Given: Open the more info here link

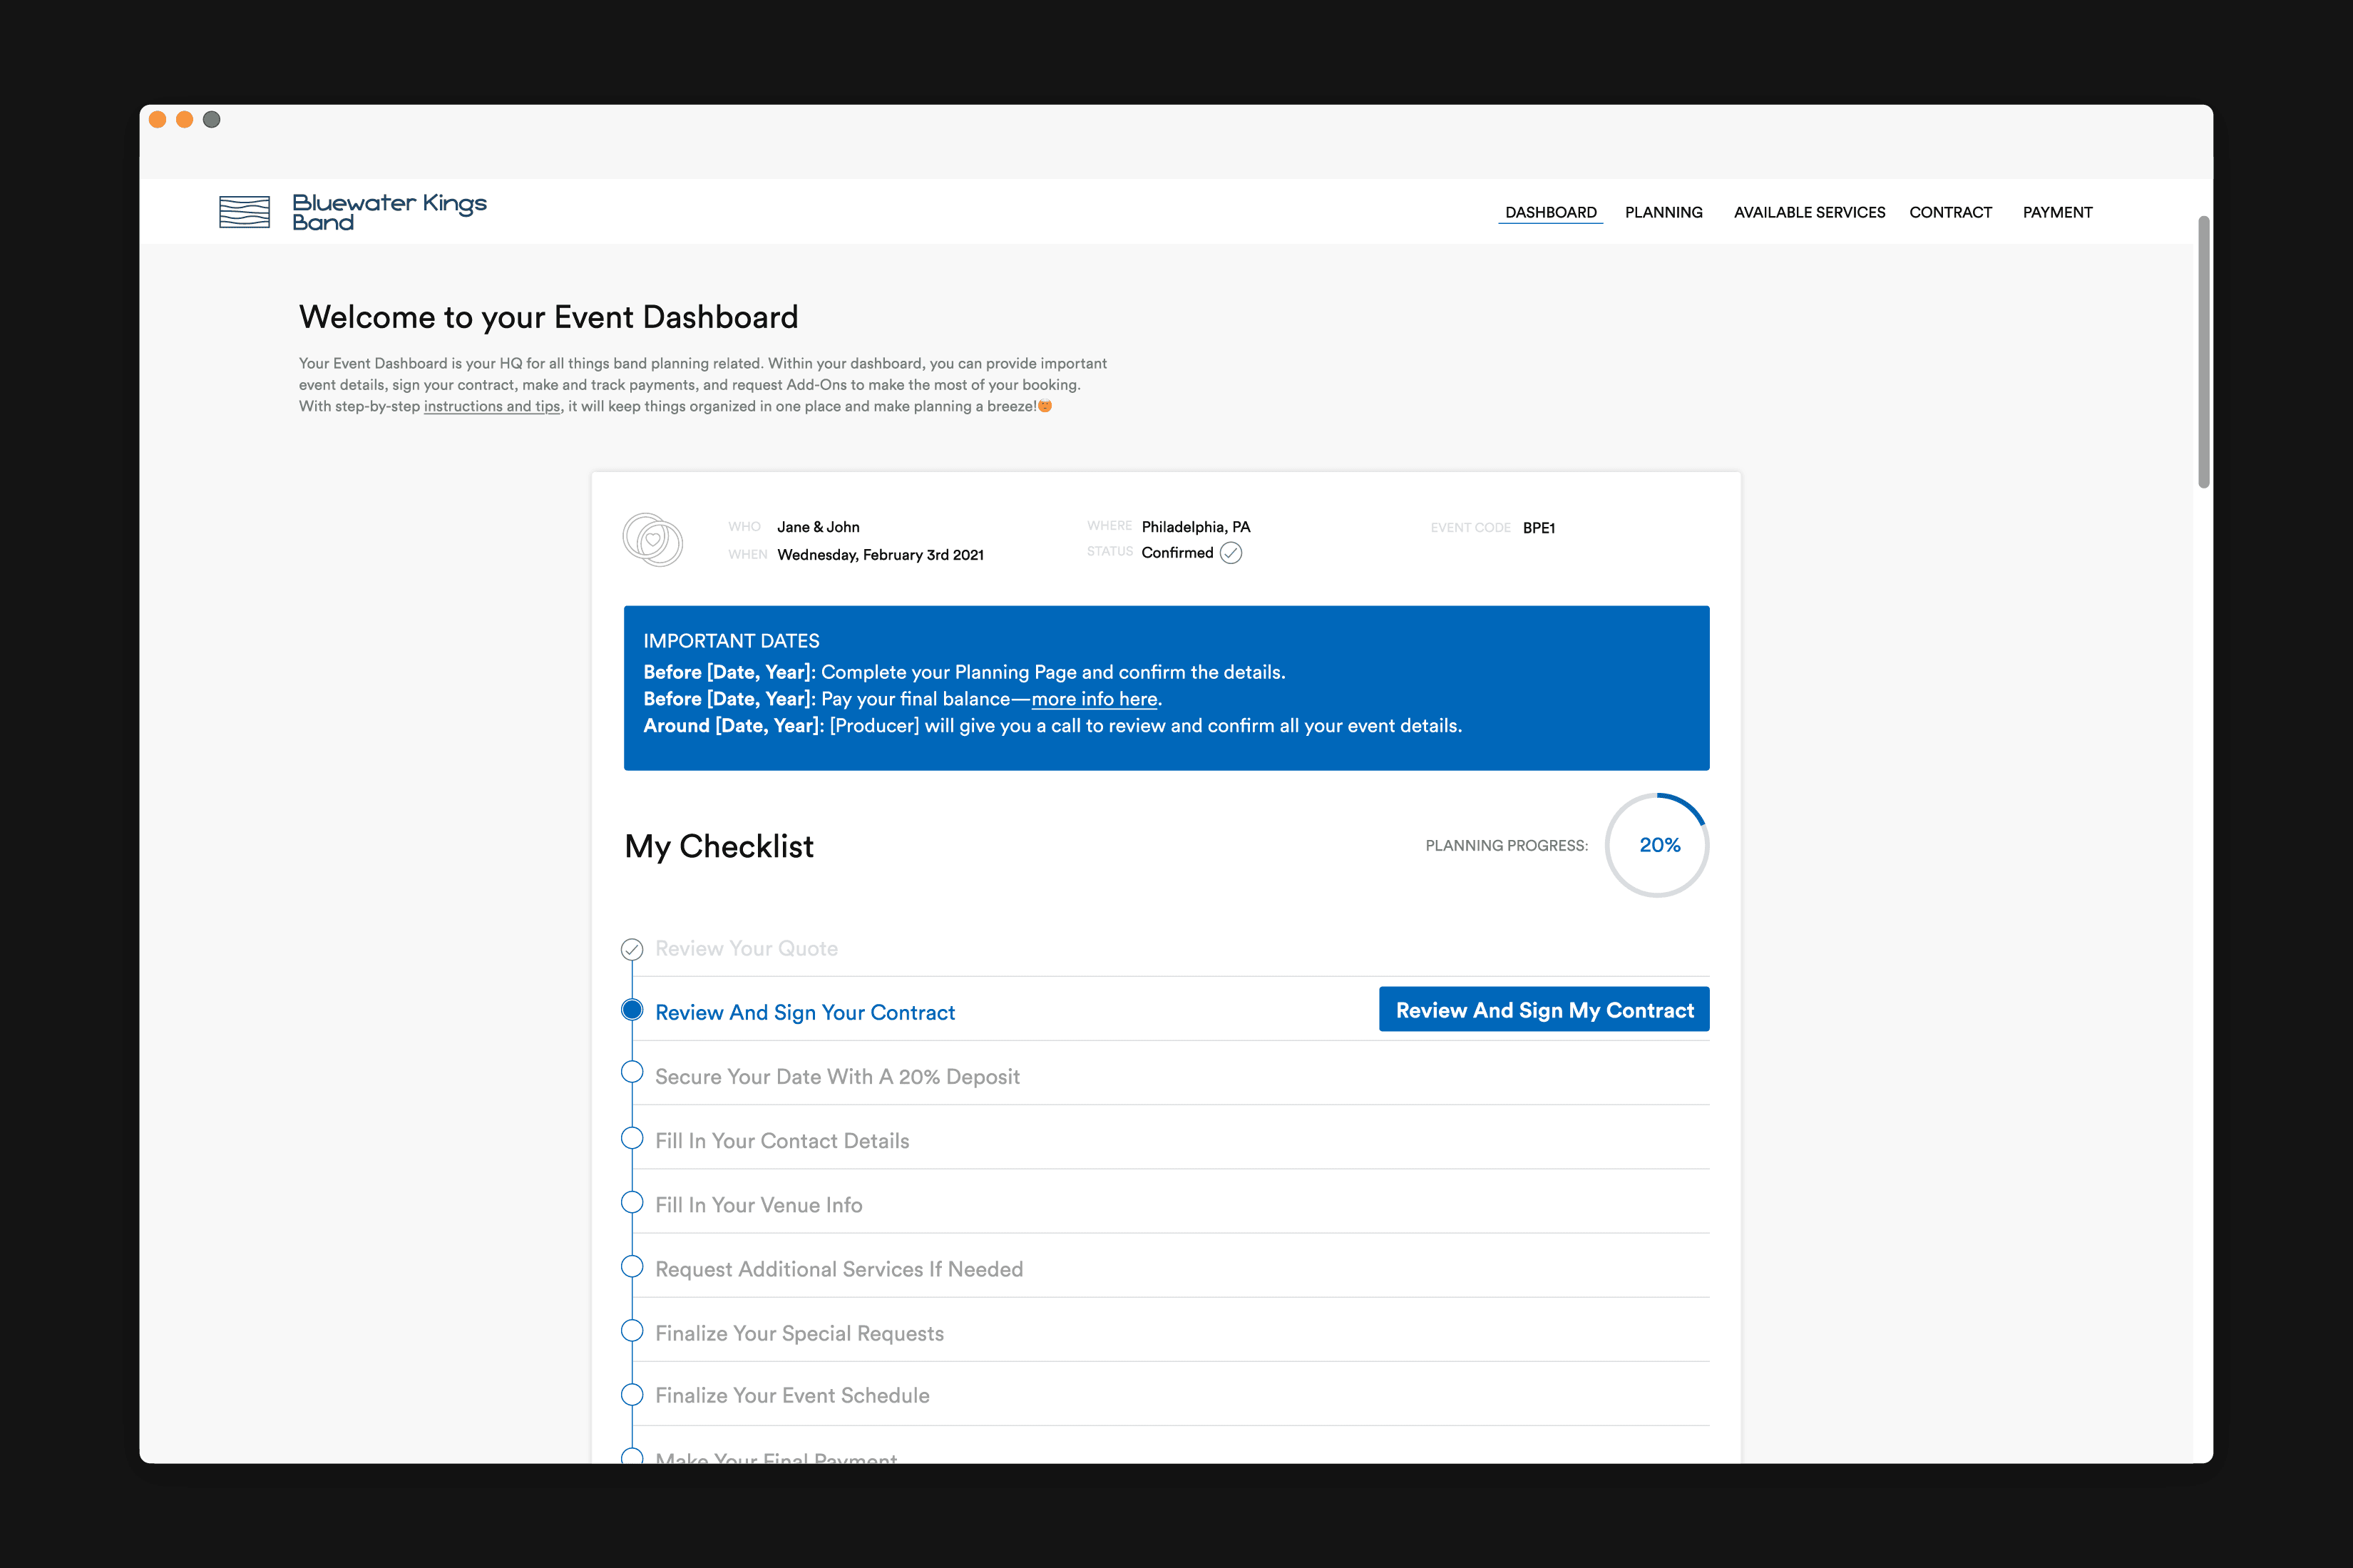Looking at the screenshot, I should tap(1094, 699).
